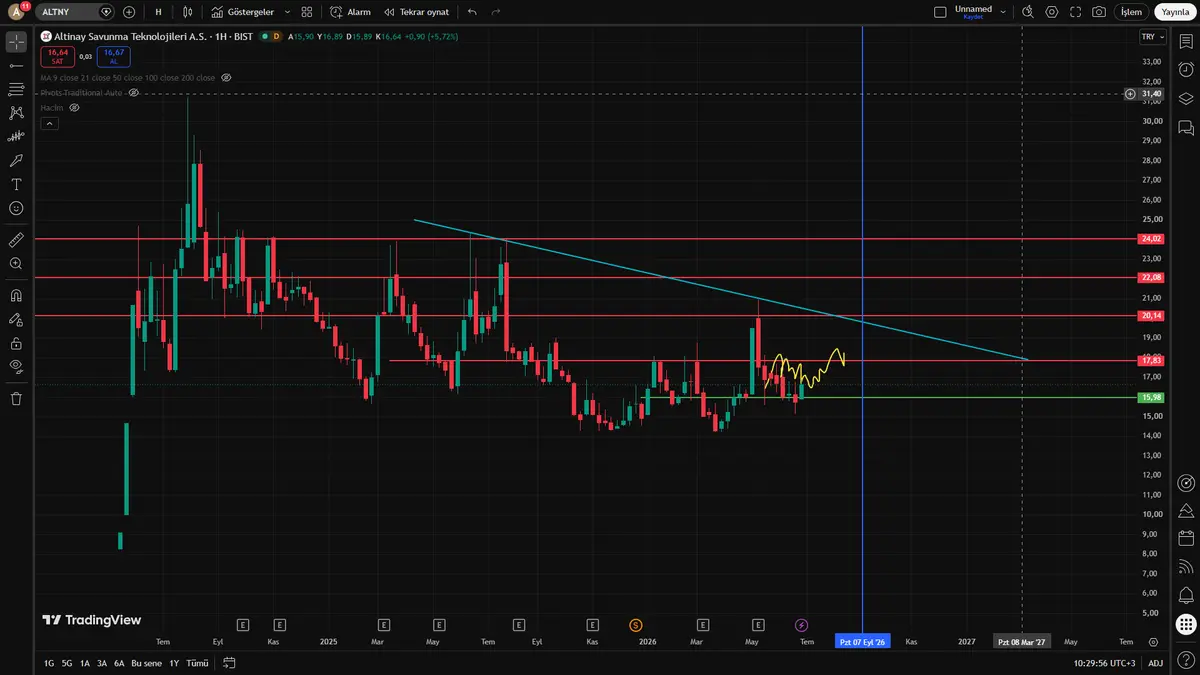Viewport: 1200px width, 675px height.
Task: Open chart settings hexagon icon
Action: [1052, 12]
